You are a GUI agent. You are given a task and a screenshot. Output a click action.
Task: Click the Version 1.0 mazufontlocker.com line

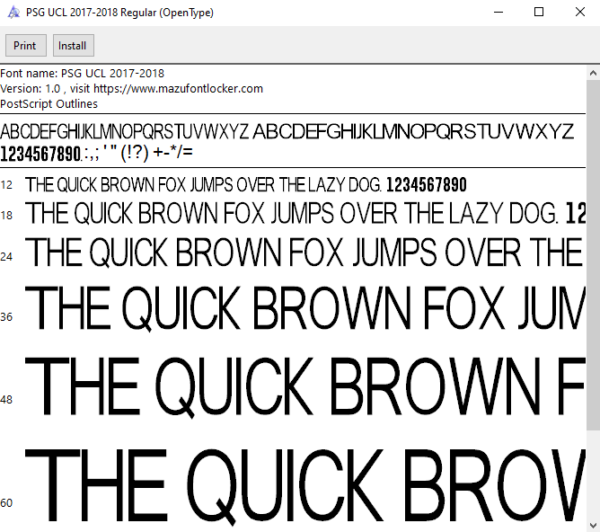pos(132,88)
